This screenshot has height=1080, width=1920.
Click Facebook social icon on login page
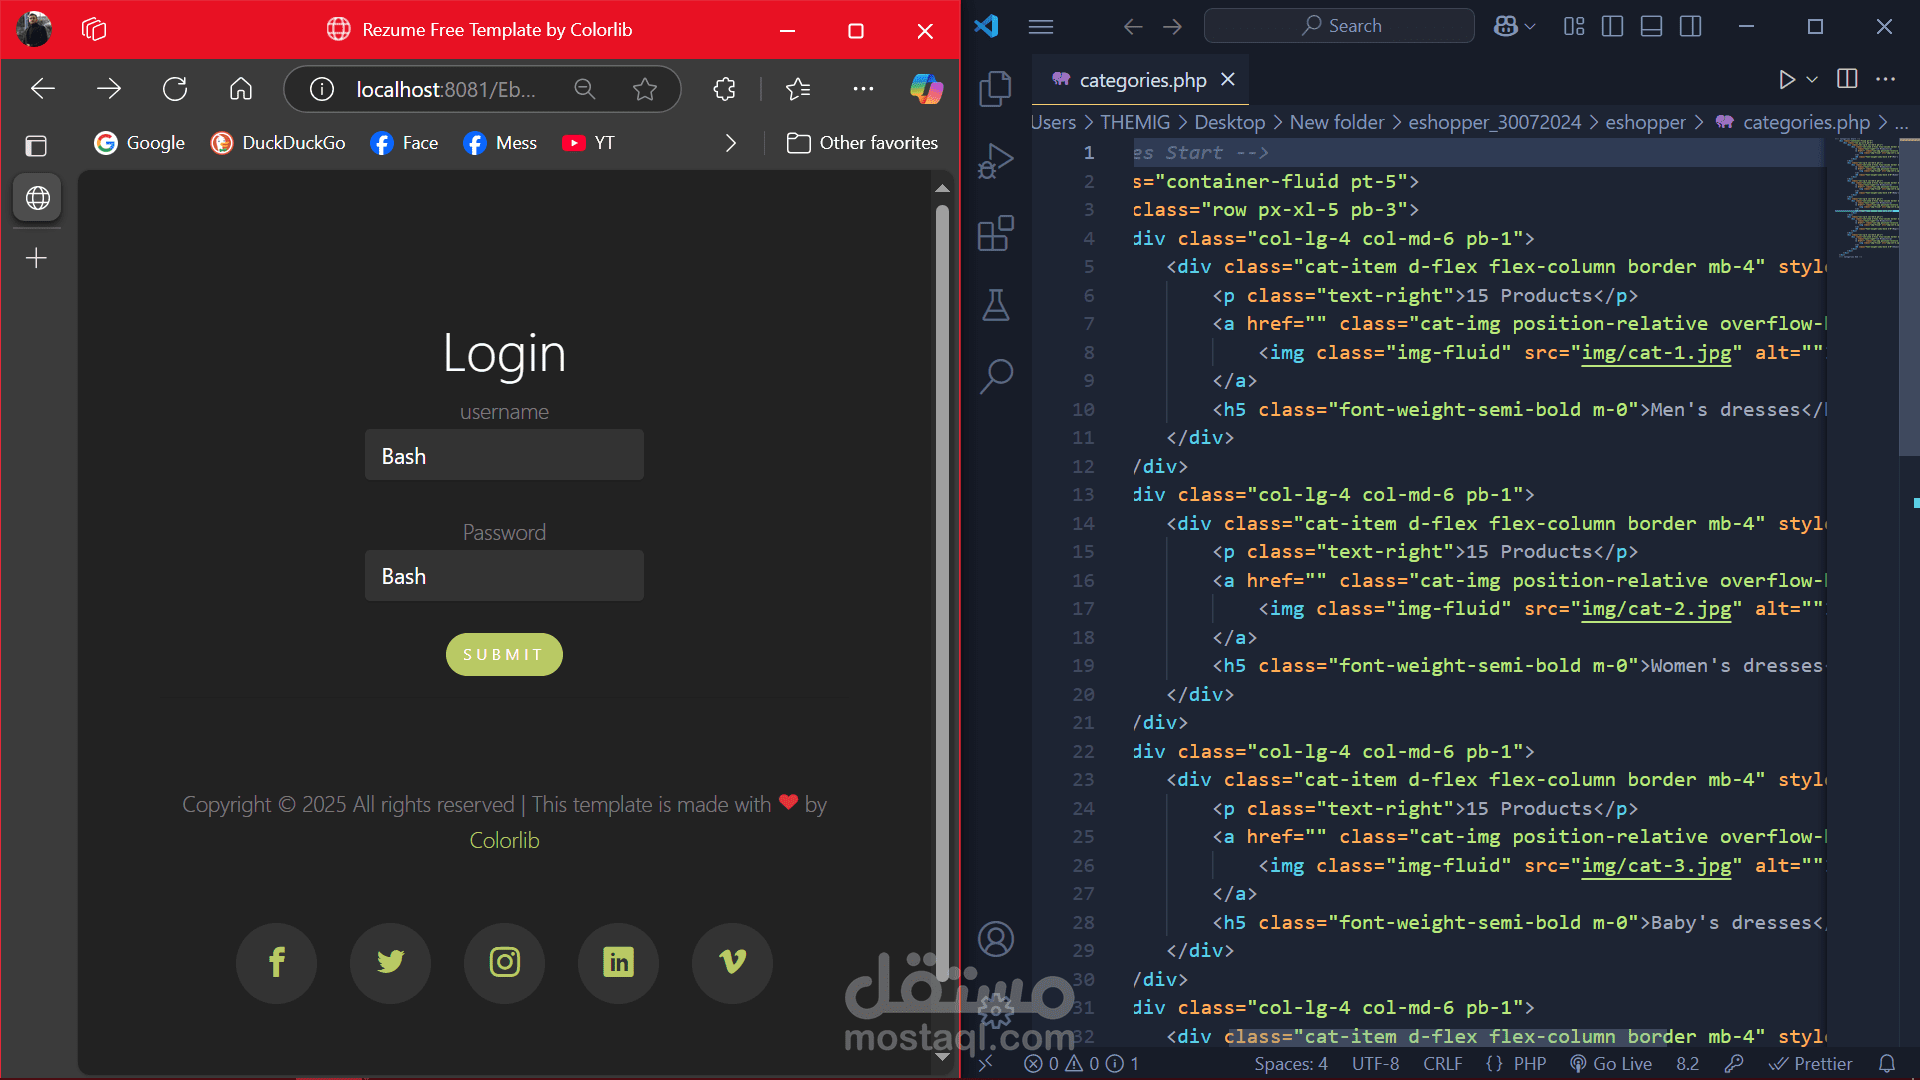(x=276, y=962)
